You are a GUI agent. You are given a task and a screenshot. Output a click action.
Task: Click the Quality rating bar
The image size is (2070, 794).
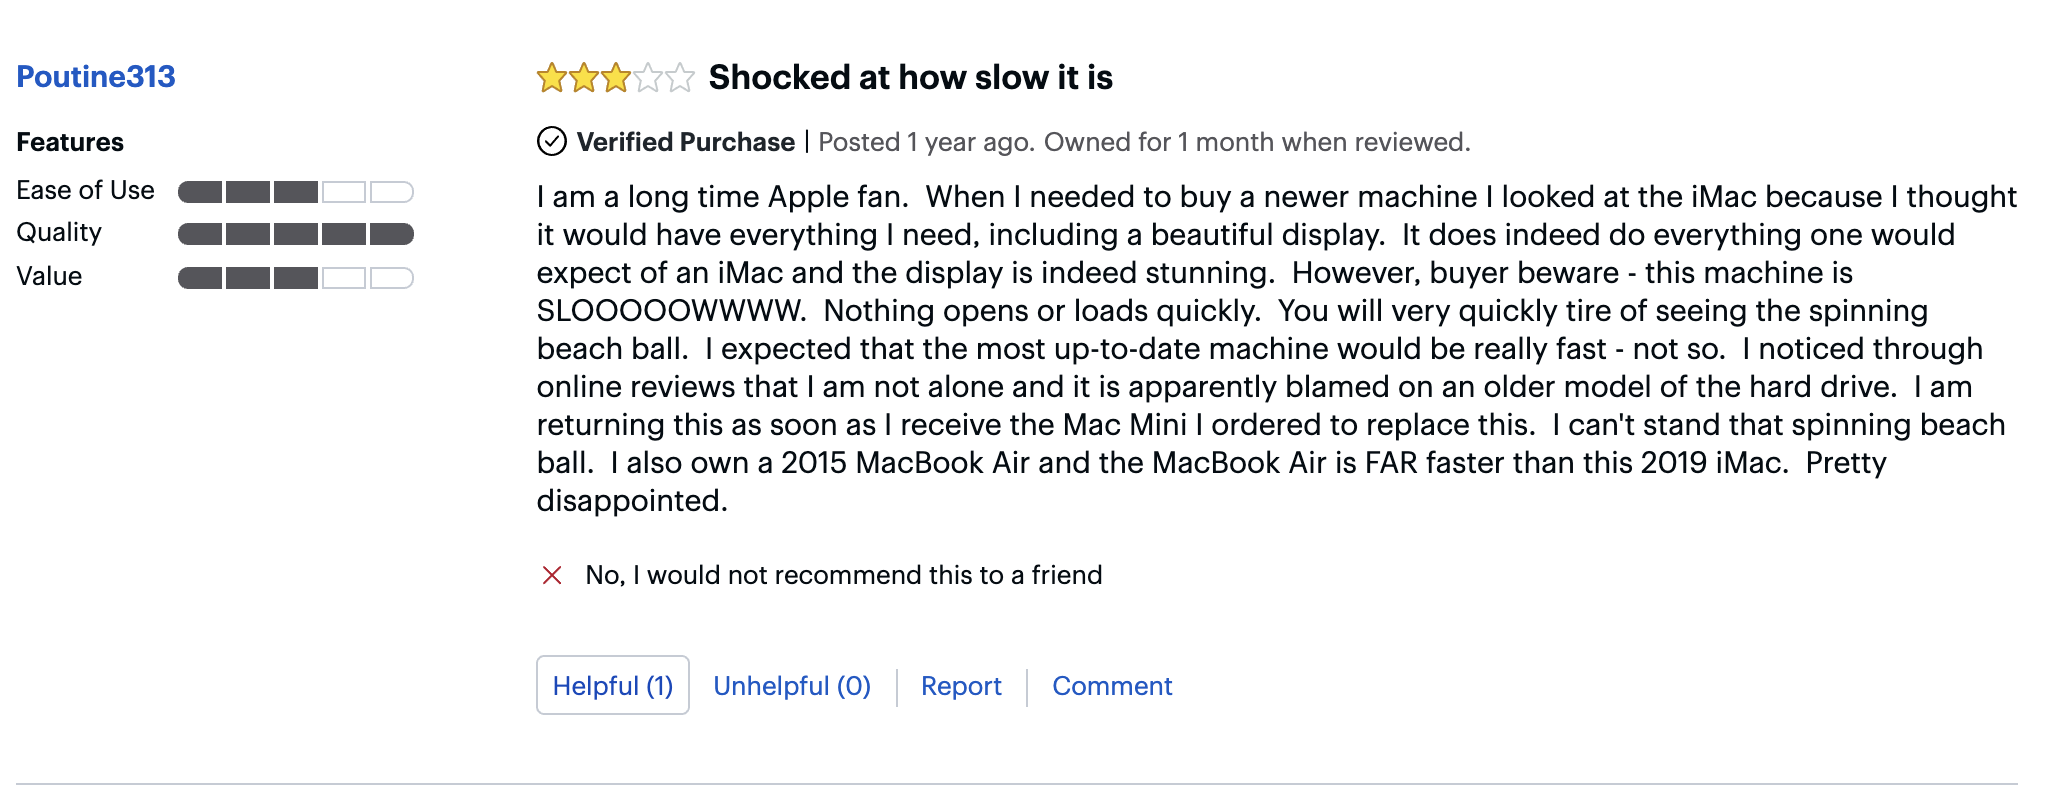(296, 234)
